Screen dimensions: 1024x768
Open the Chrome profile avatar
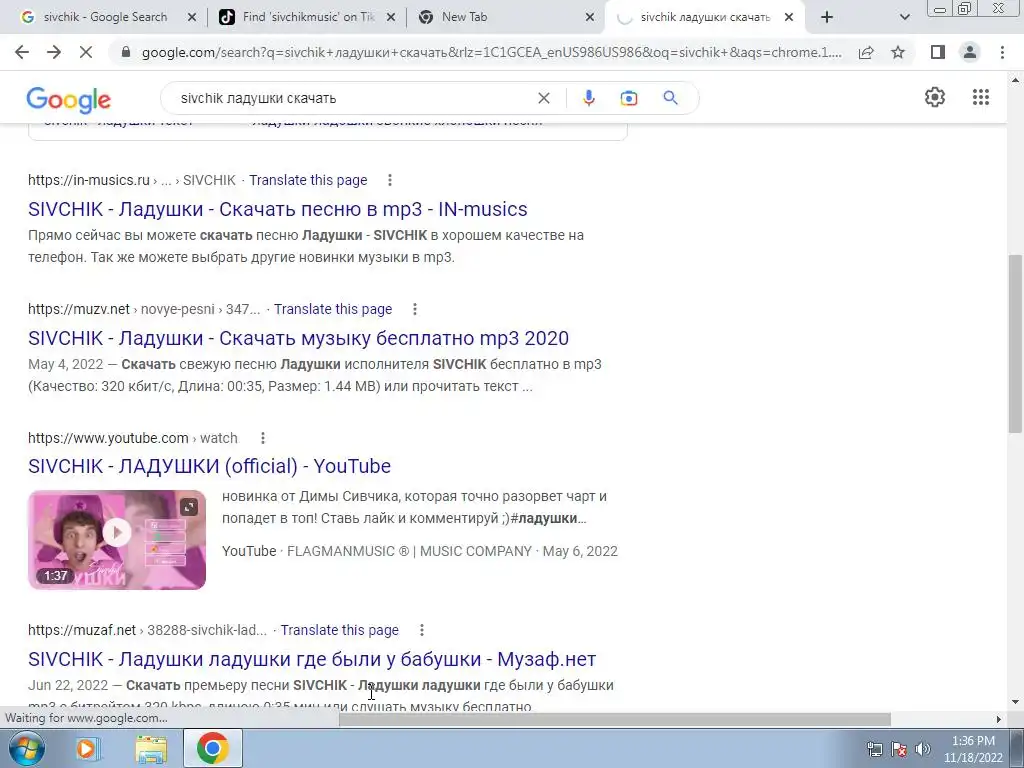(x=970, y=52)
